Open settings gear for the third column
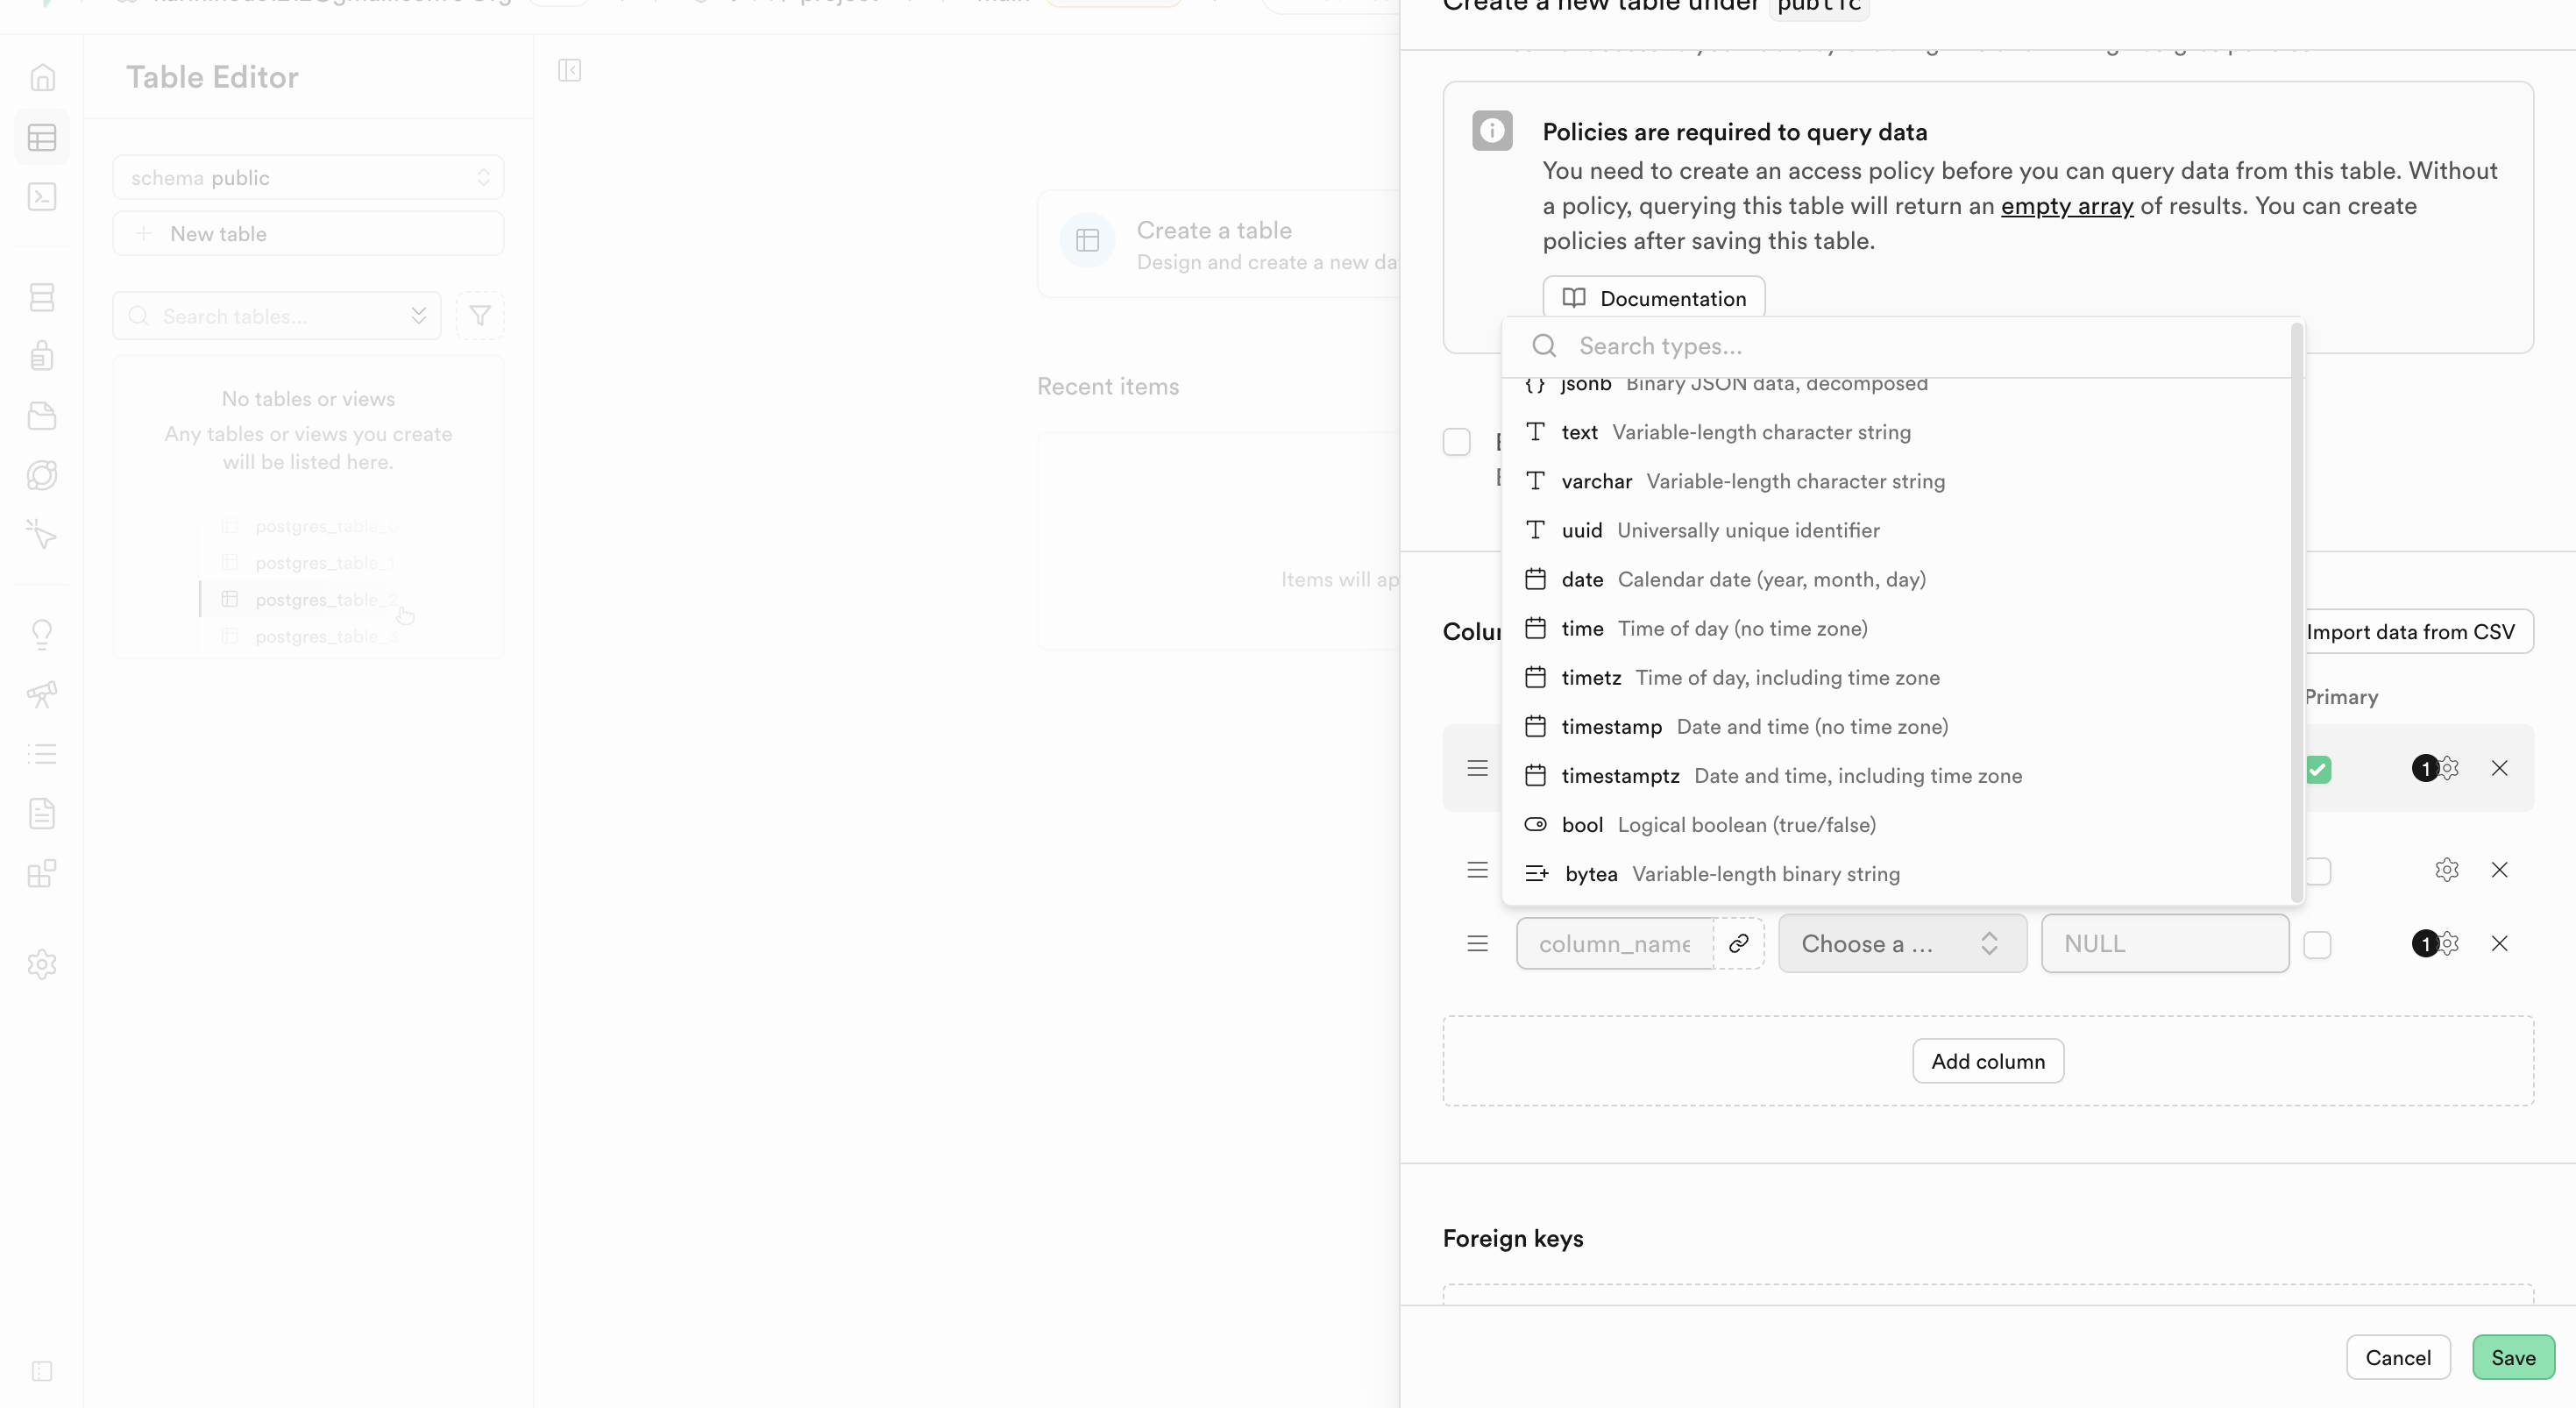This screenshot has width=2576, height=1408. pos(2448,943)
